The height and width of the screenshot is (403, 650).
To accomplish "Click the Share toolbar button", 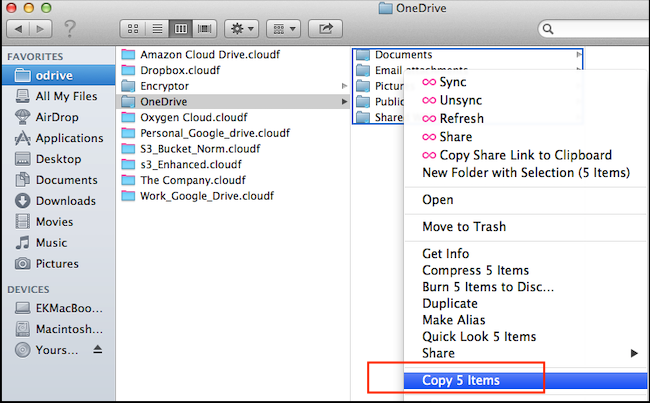I will [x=327, y=28].
